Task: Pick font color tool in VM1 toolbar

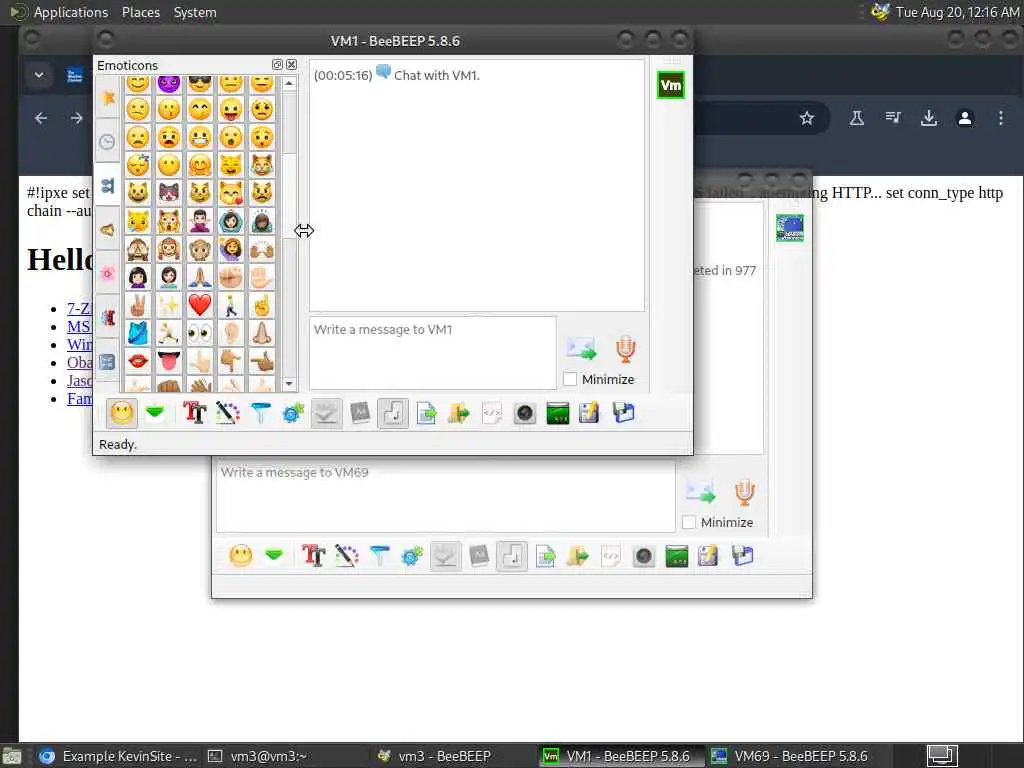Action: pos(227,413)
